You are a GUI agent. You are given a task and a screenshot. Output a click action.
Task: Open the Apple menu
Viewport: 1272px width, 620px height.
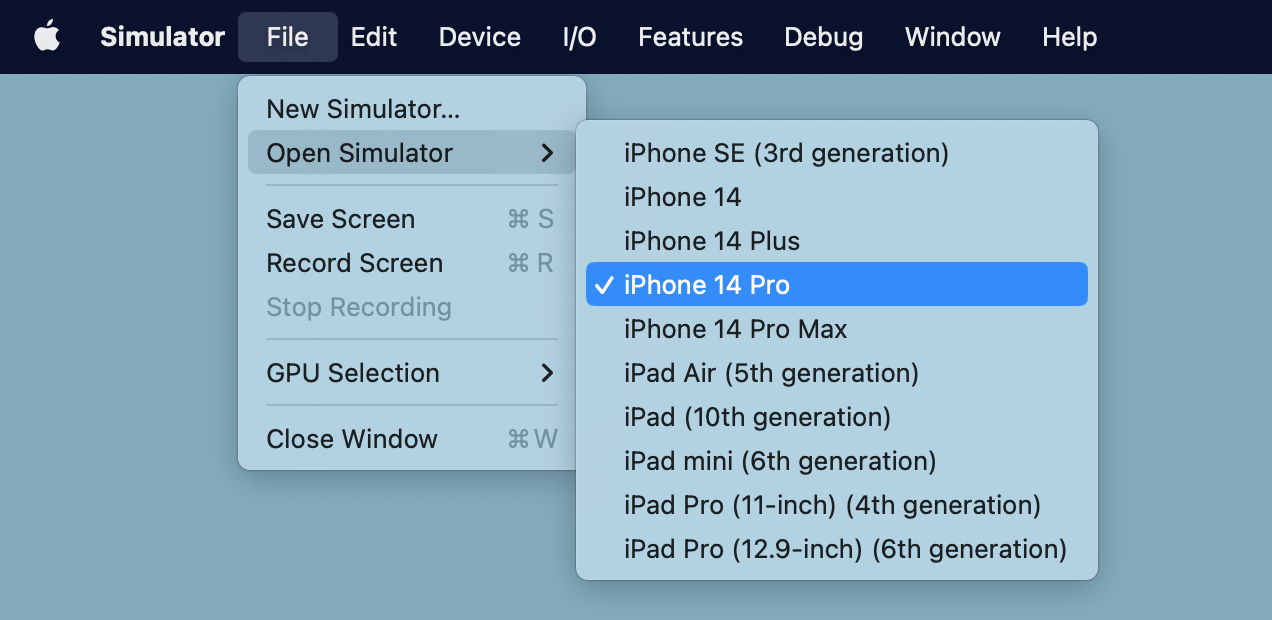click(47, 37)
